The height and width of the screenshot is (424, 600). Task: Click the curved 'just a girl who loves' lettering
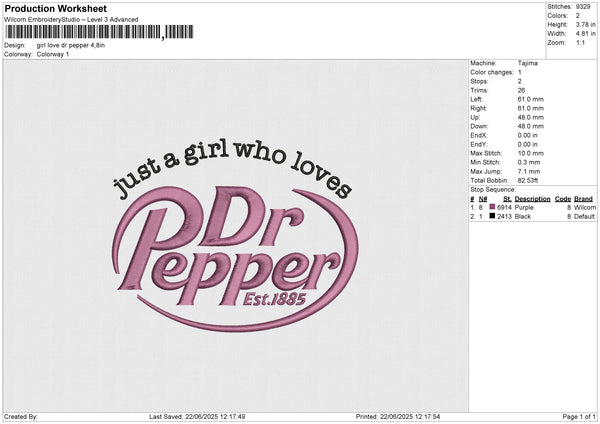[x=232, y=170]
